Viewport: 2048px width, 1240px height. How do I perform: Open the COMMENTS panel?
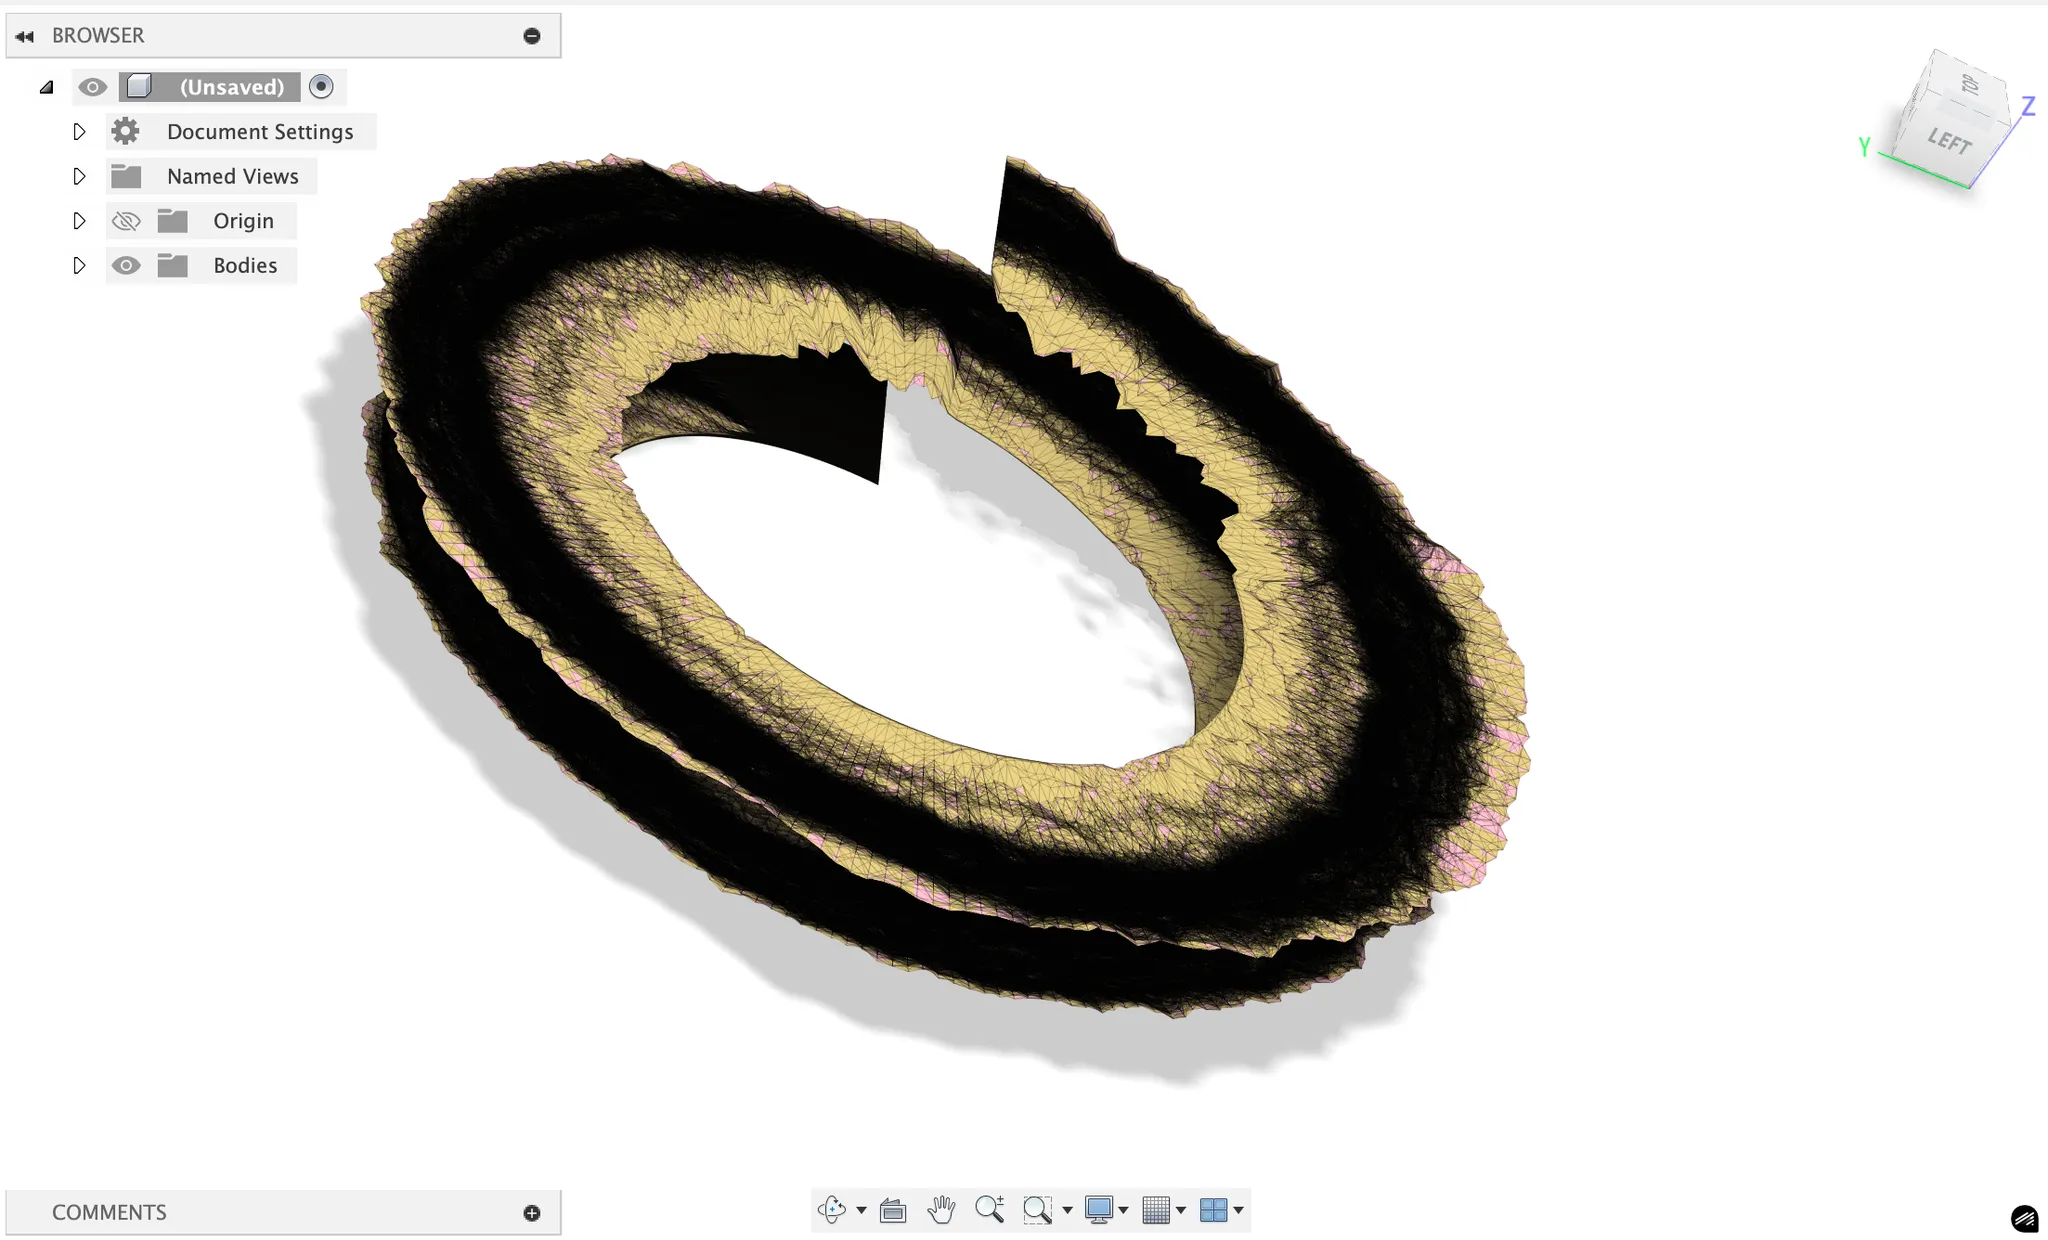coord(110,1211)
